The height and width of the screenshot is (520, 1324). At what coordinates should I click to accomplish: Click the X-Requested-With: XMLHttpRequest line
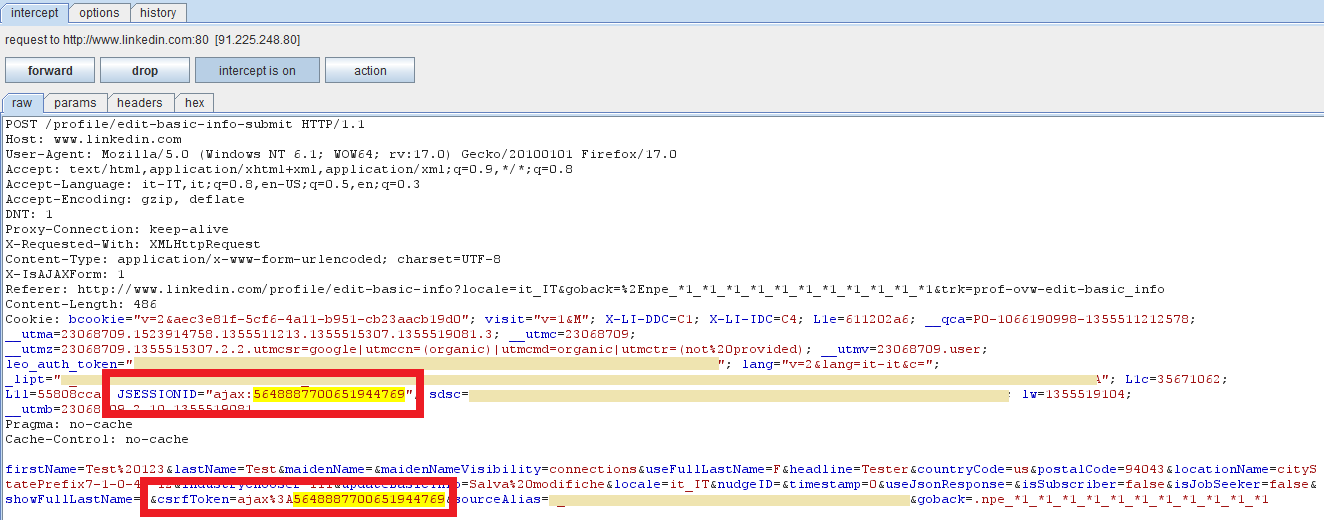click(133, 244)
